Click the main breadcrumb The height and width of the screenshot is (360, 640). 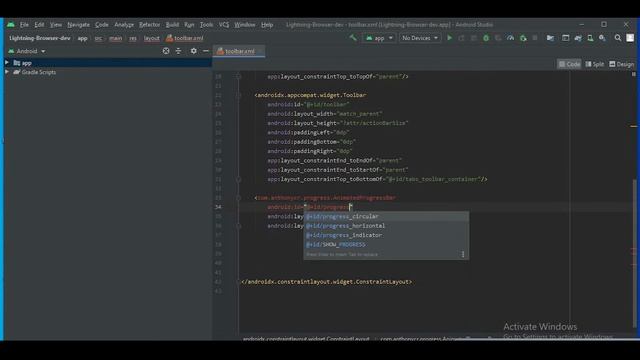click(x=116, y=38)
